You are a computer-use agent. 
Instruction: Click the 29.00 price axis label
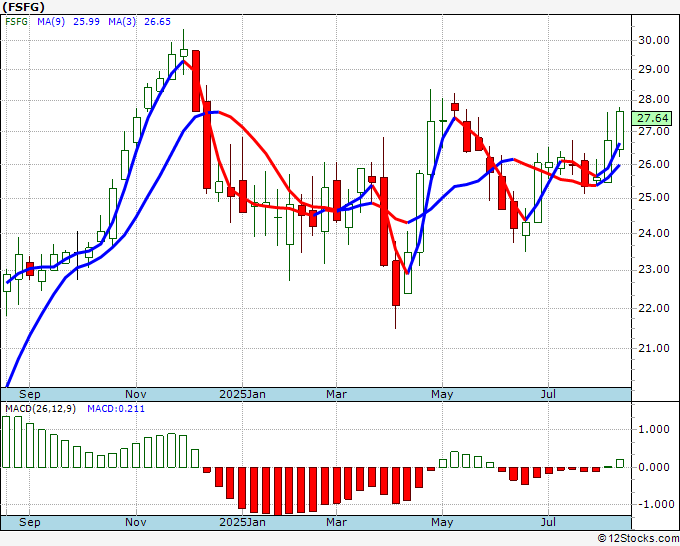pos(654,69)
